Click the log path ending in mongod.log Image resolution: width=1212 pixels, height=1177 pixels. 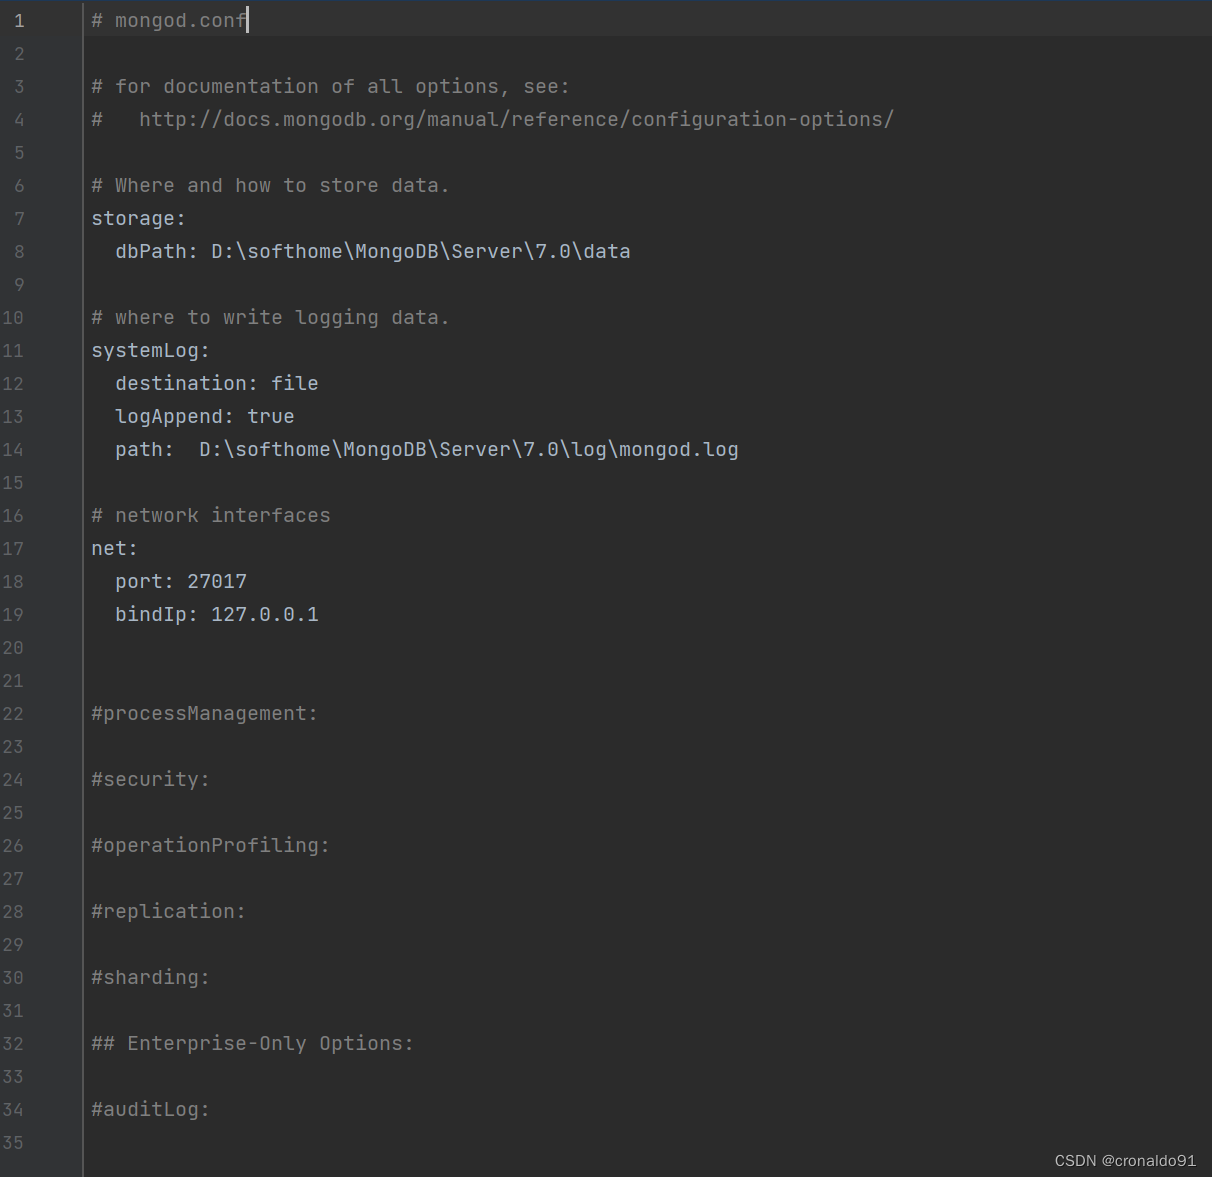(469, 450)
